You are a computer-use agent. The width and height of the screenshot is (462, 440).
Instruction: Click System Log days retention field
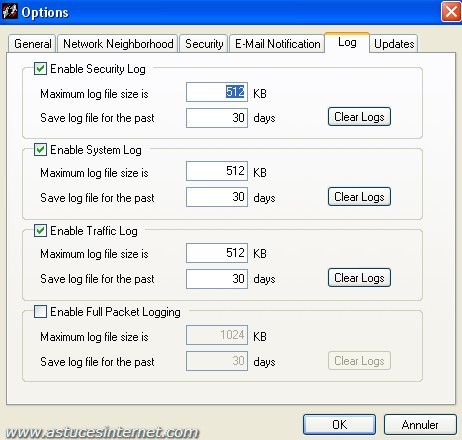pos(217,197)
